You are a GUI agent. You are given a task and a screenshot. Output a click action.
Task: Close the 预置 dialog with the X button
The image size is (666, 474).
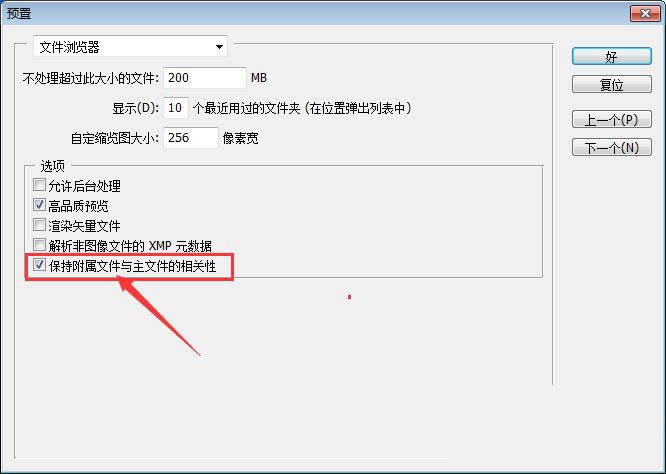coord(645,14)
